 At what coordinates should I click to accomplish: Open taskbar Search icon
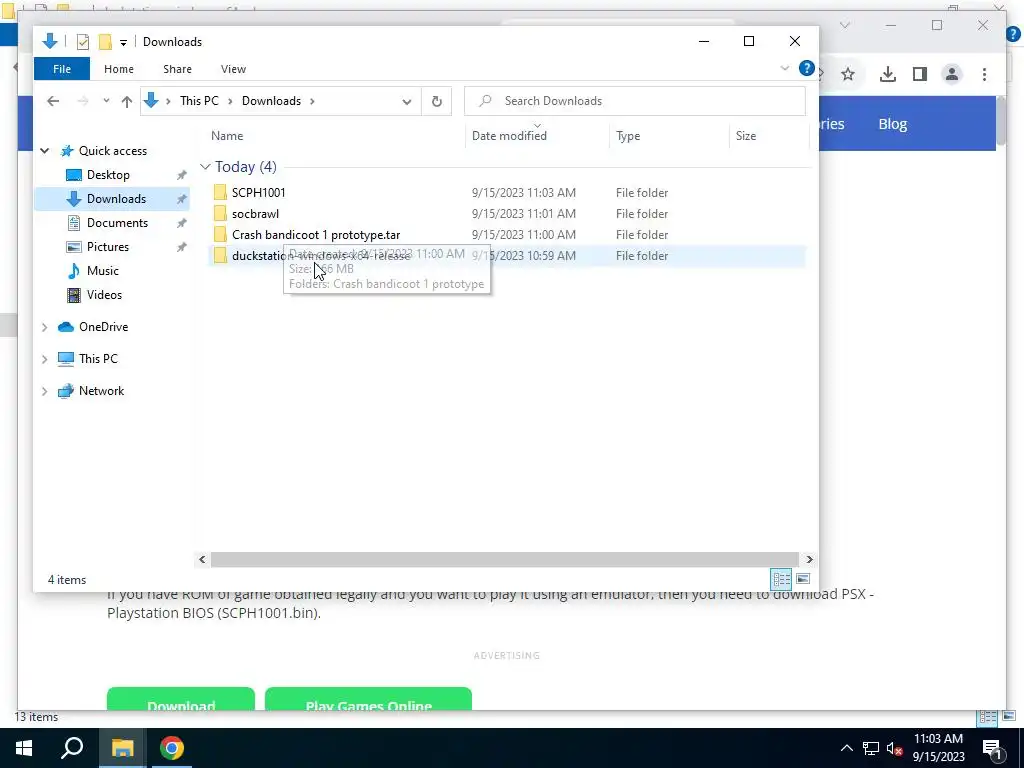[72, 748]
